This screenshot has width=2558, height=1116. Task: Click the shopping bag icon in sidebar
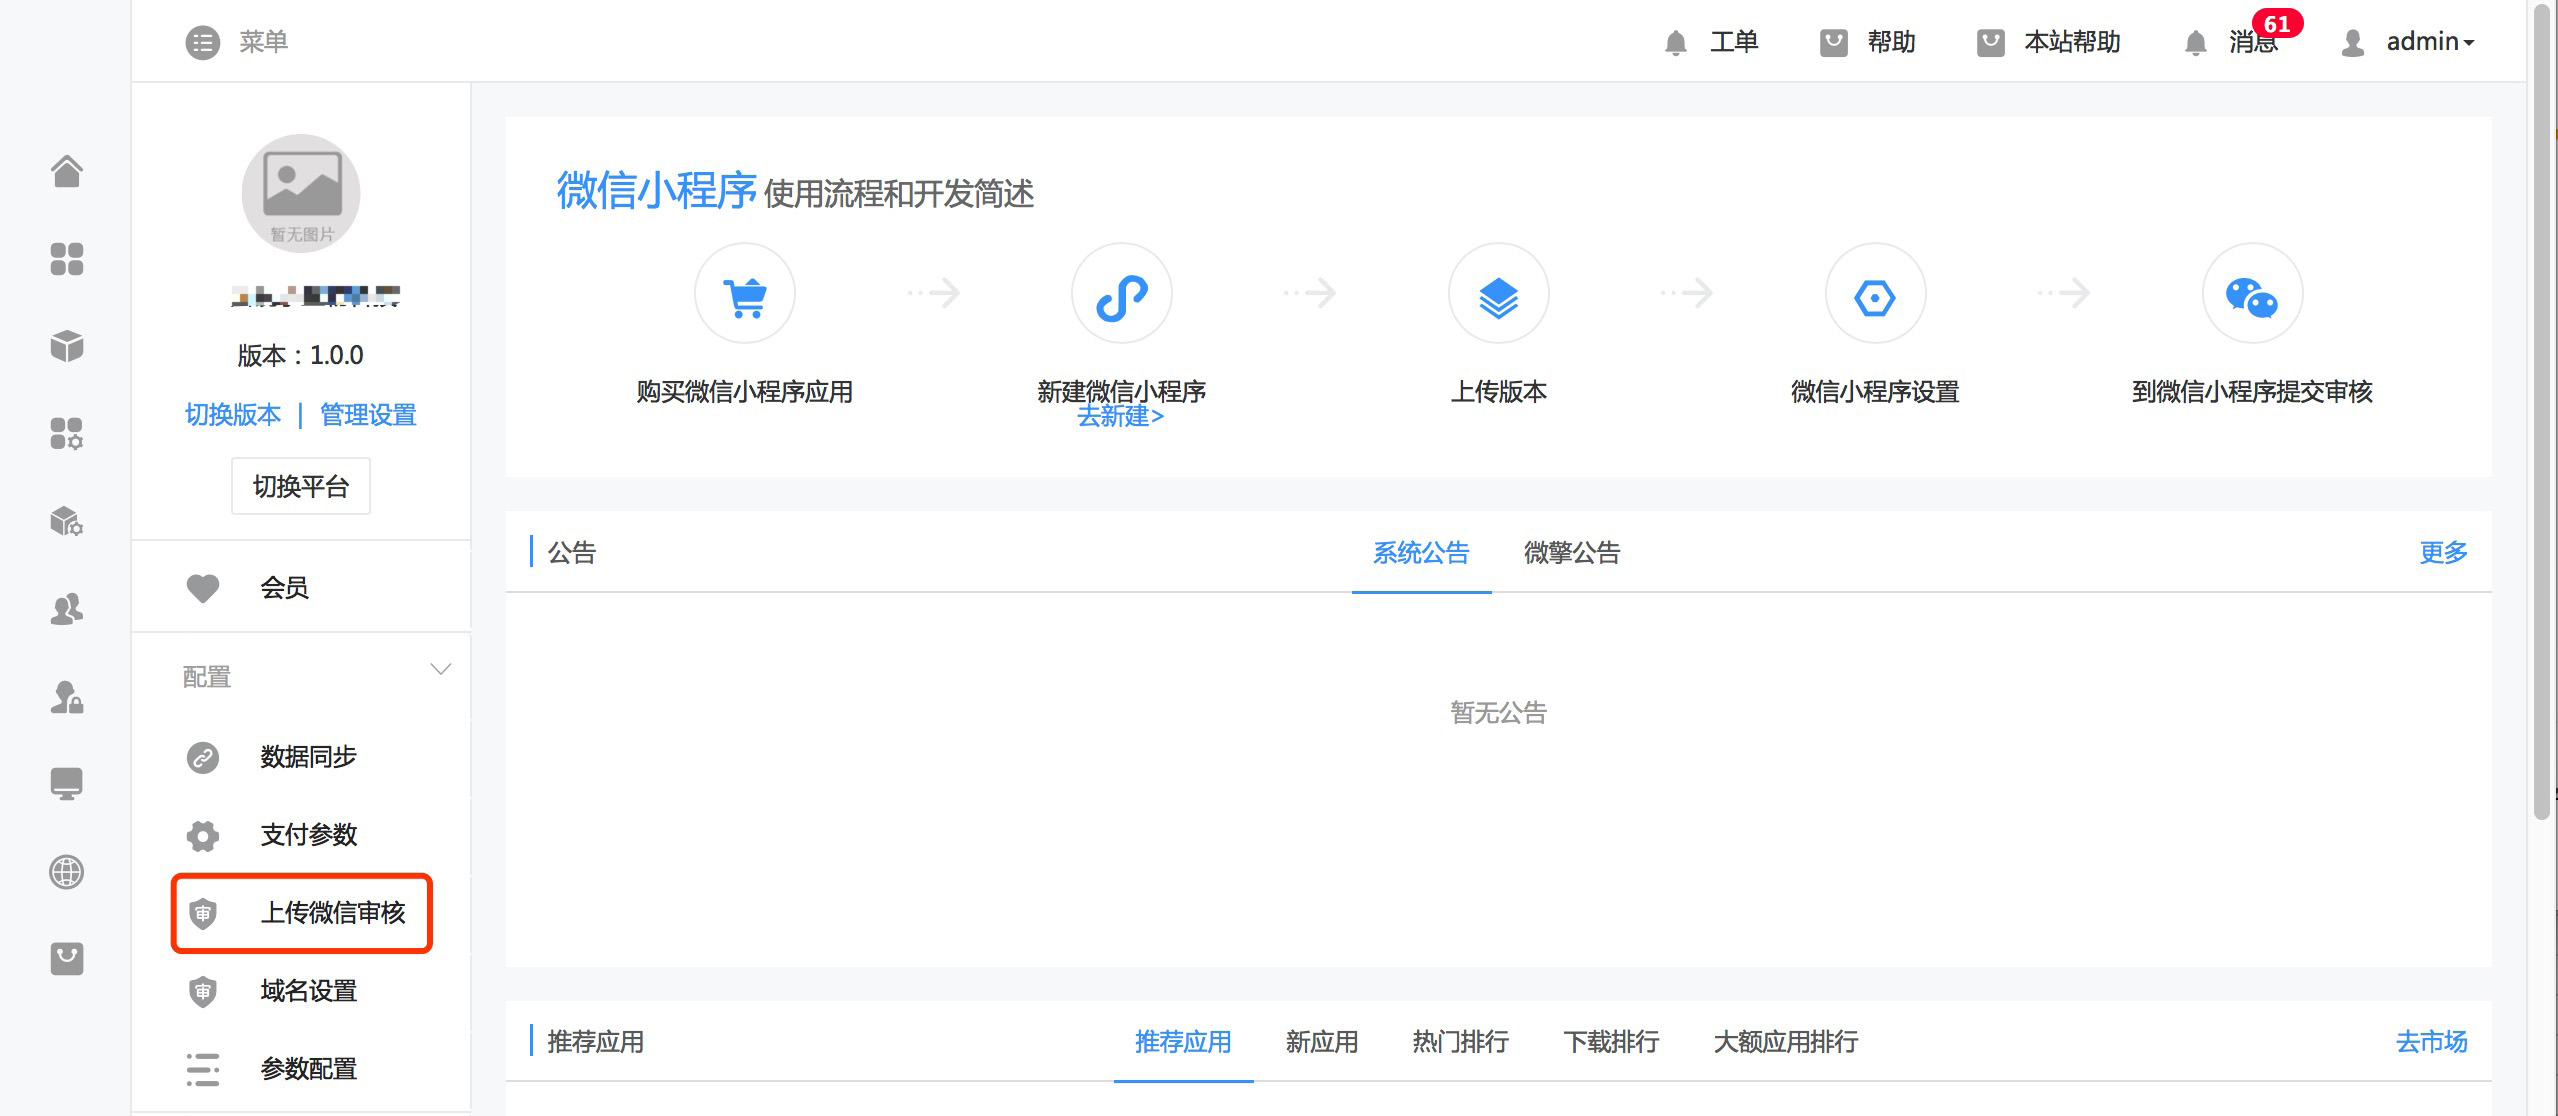[67, 959]
